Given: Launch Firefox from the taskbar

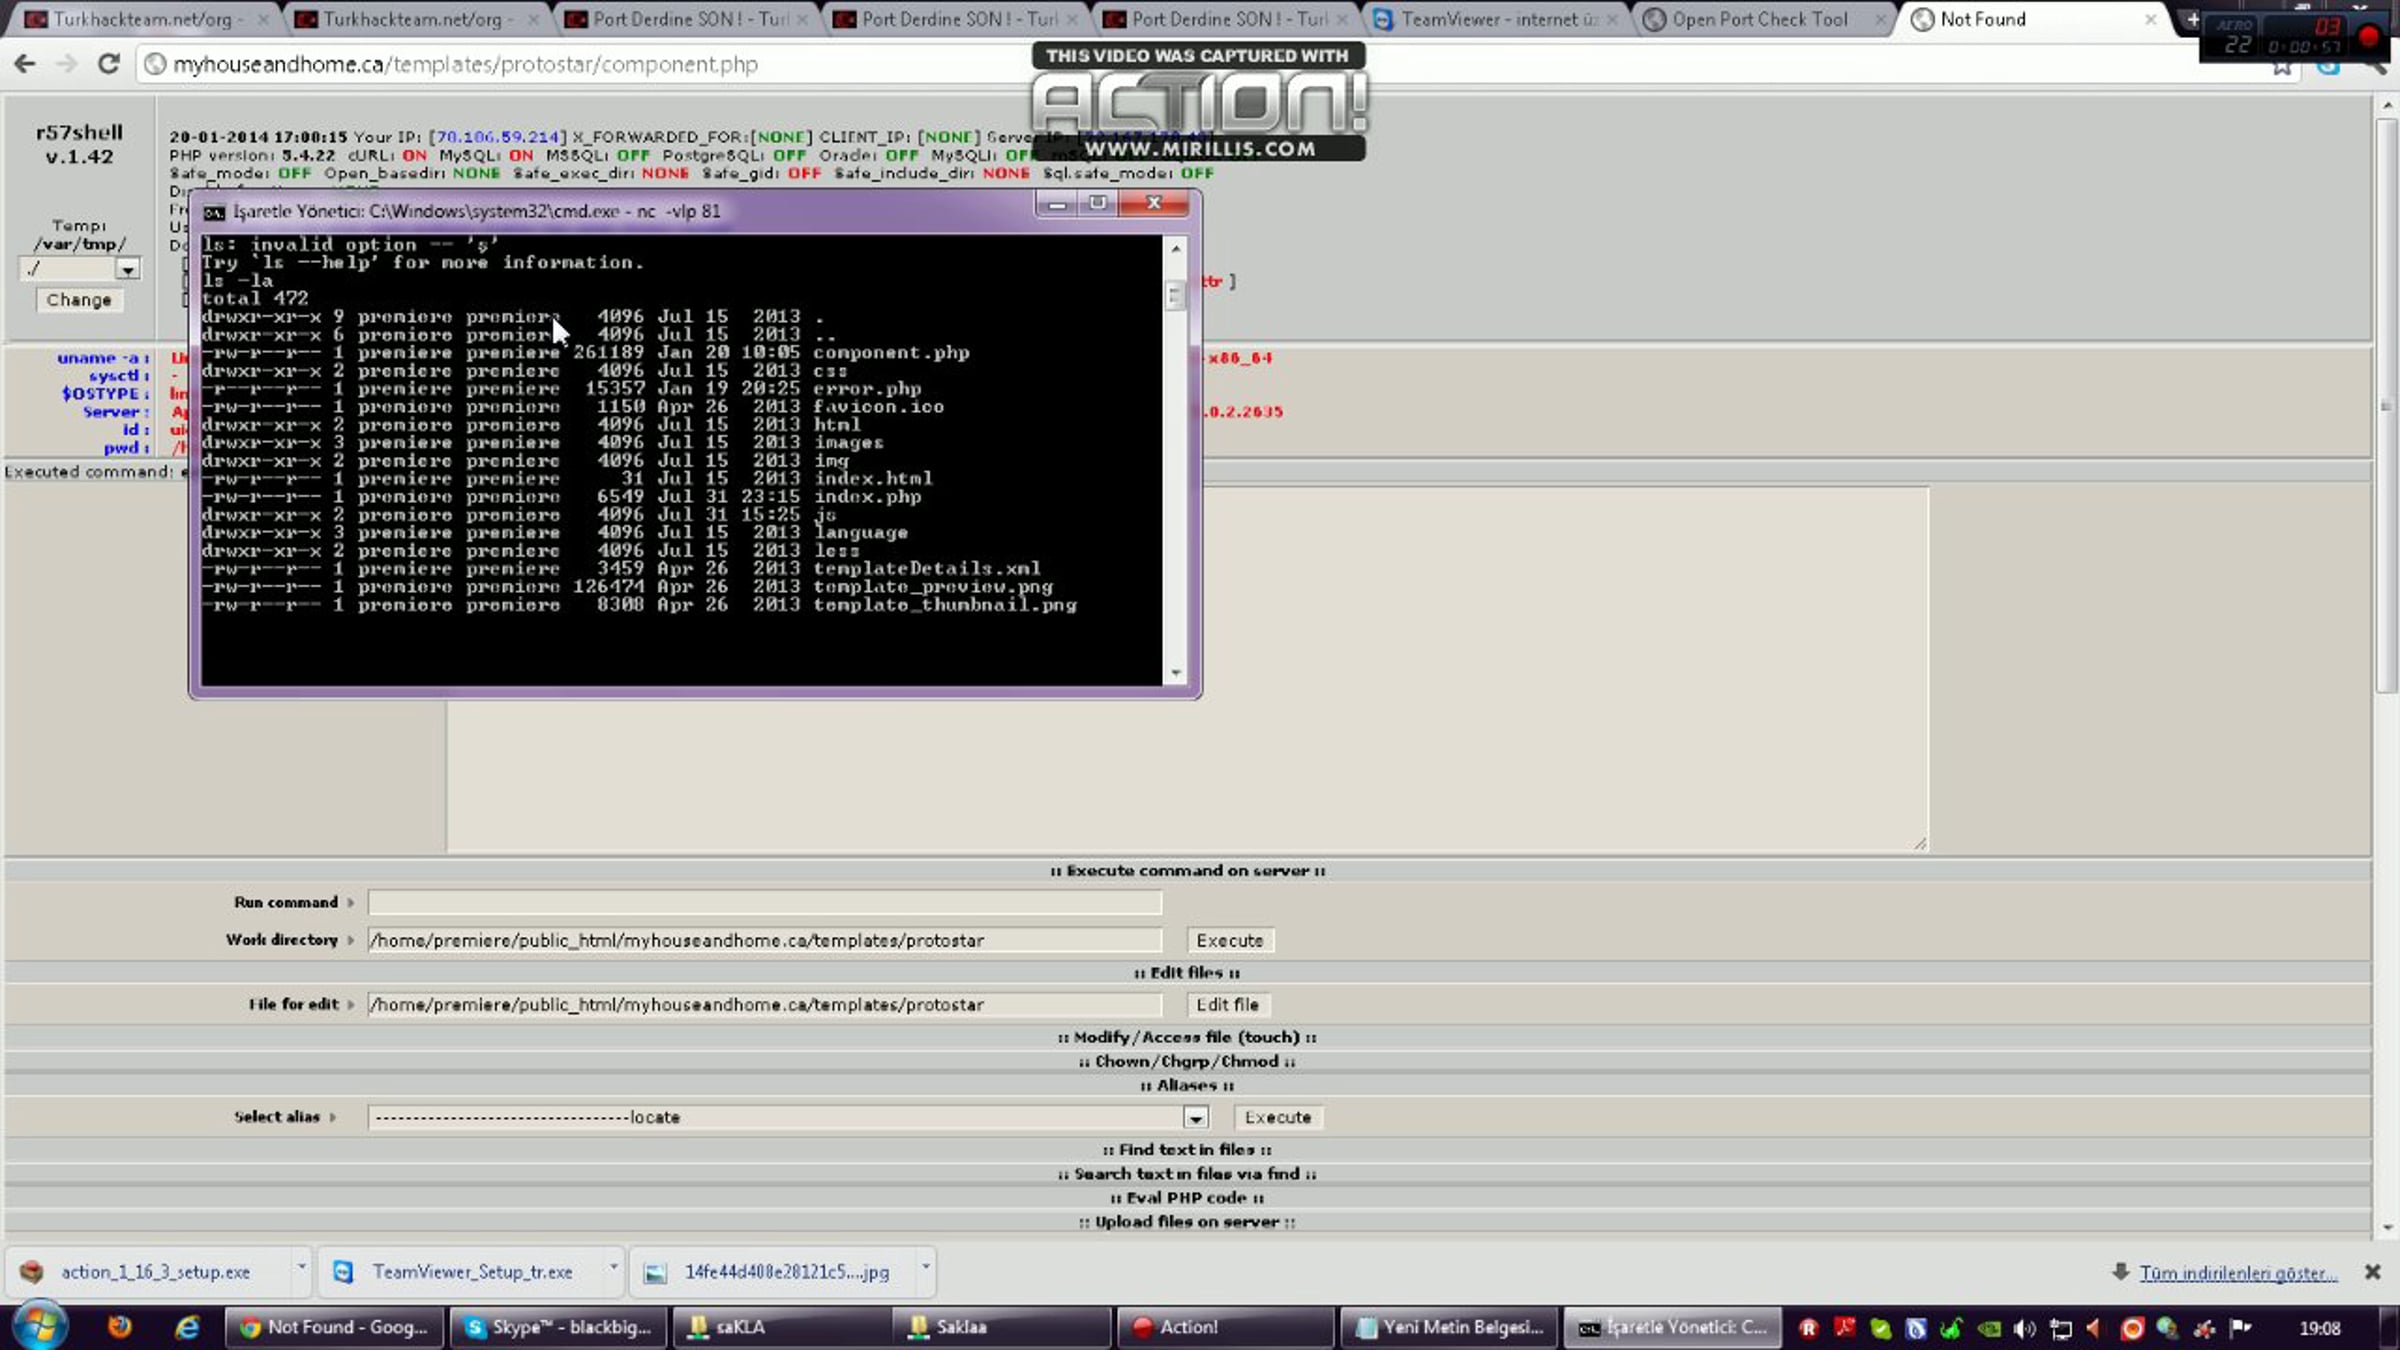Looking at the screenshot, I should point(120,1327).
